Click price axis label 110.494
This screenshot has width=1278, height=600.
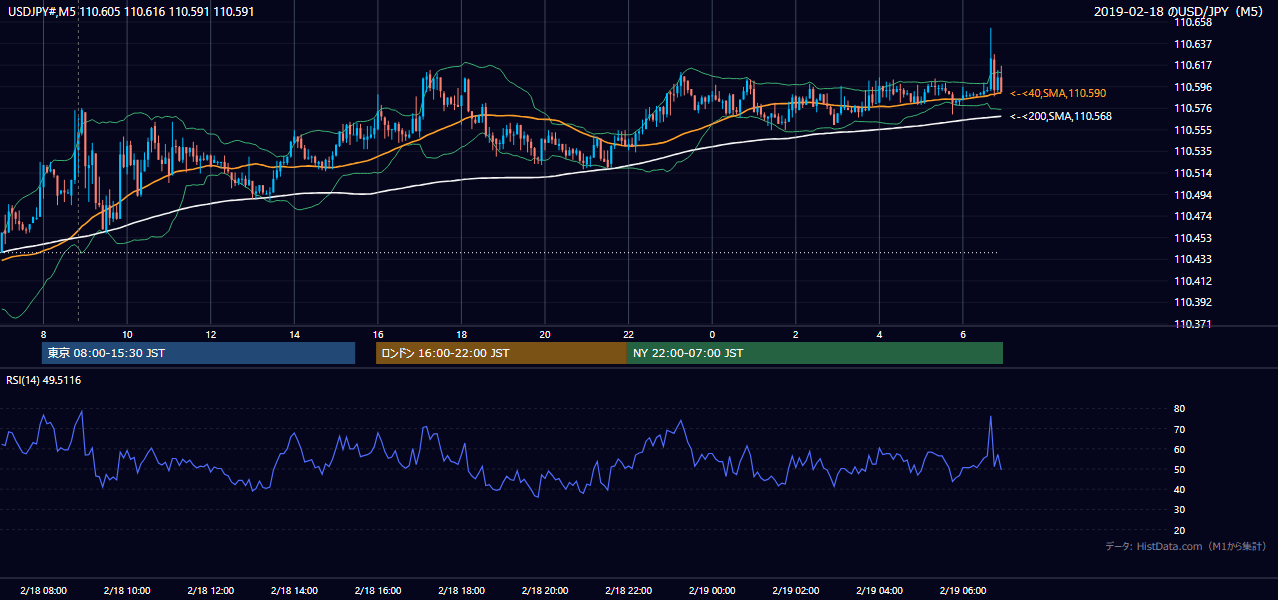[1192, 195]
